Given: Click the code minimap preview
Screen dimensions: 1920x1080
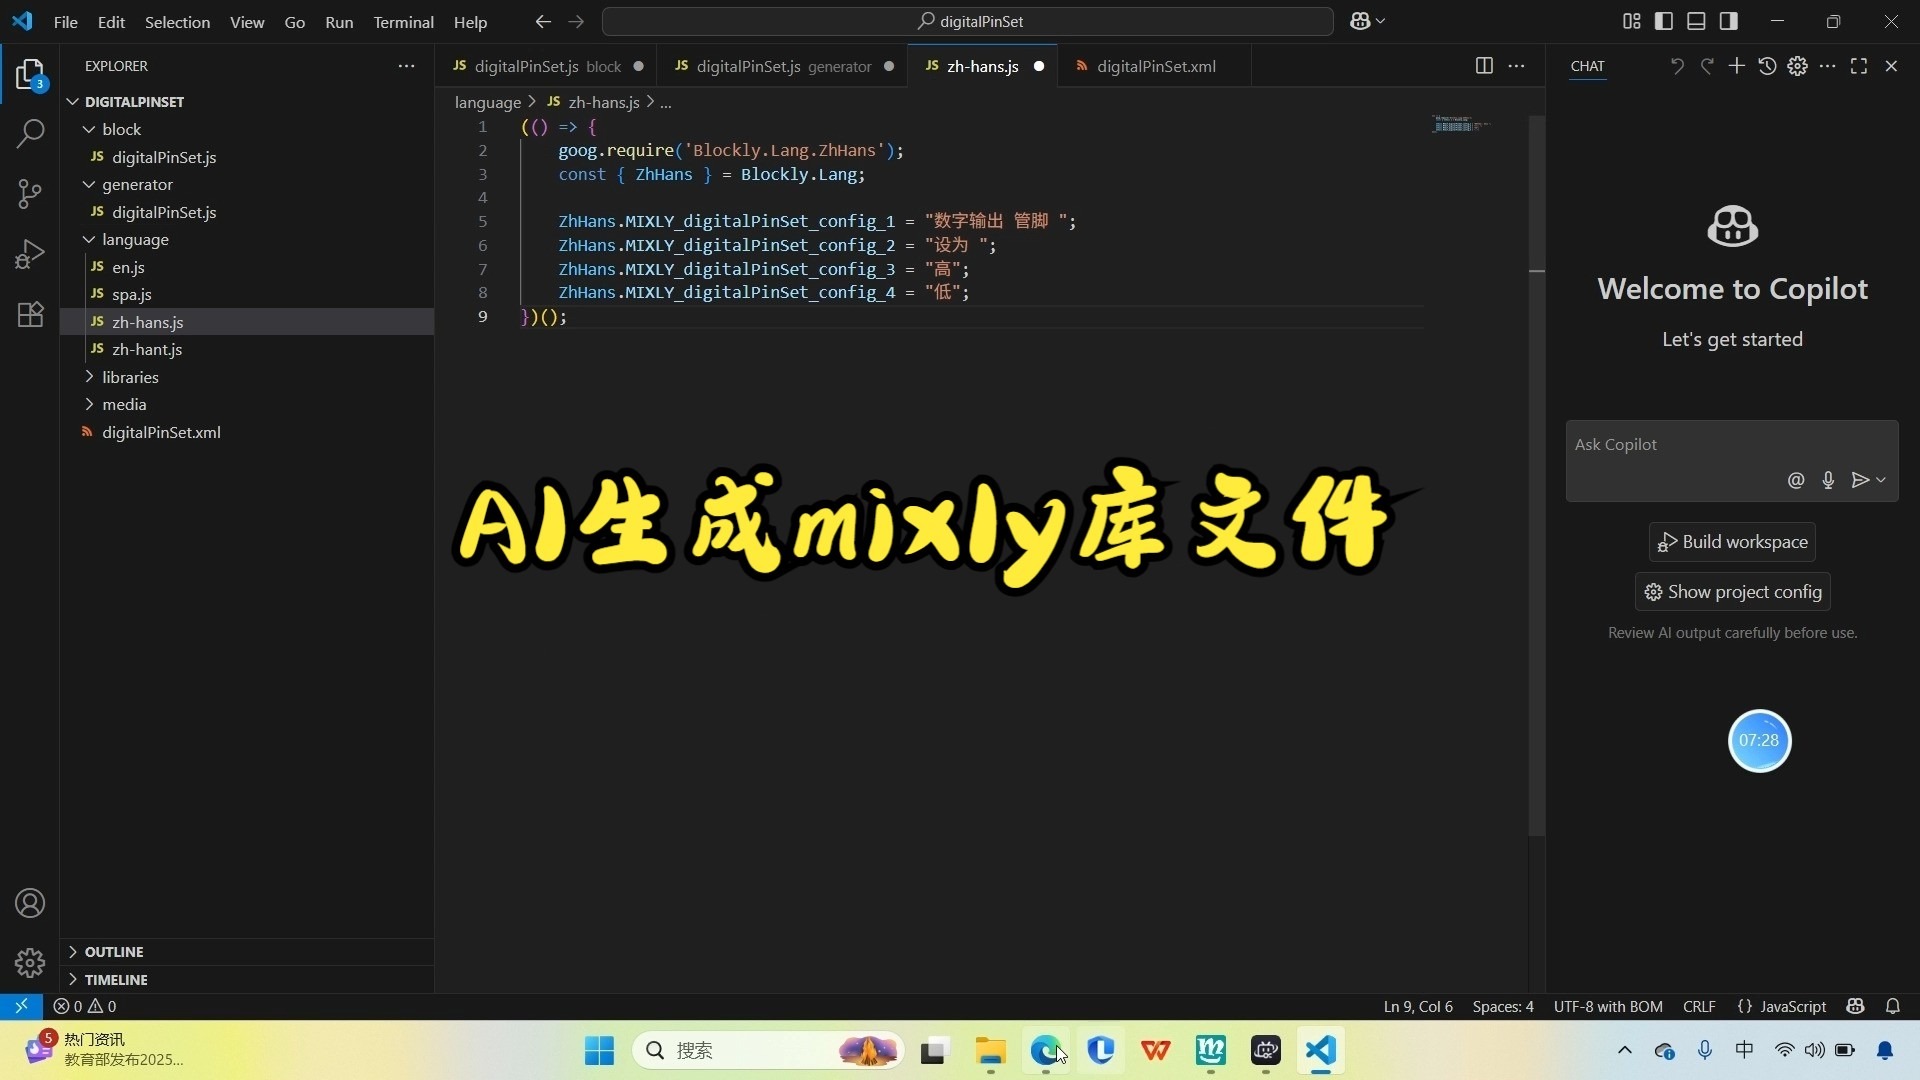Looking at the screenshot, I should 1461,124.
